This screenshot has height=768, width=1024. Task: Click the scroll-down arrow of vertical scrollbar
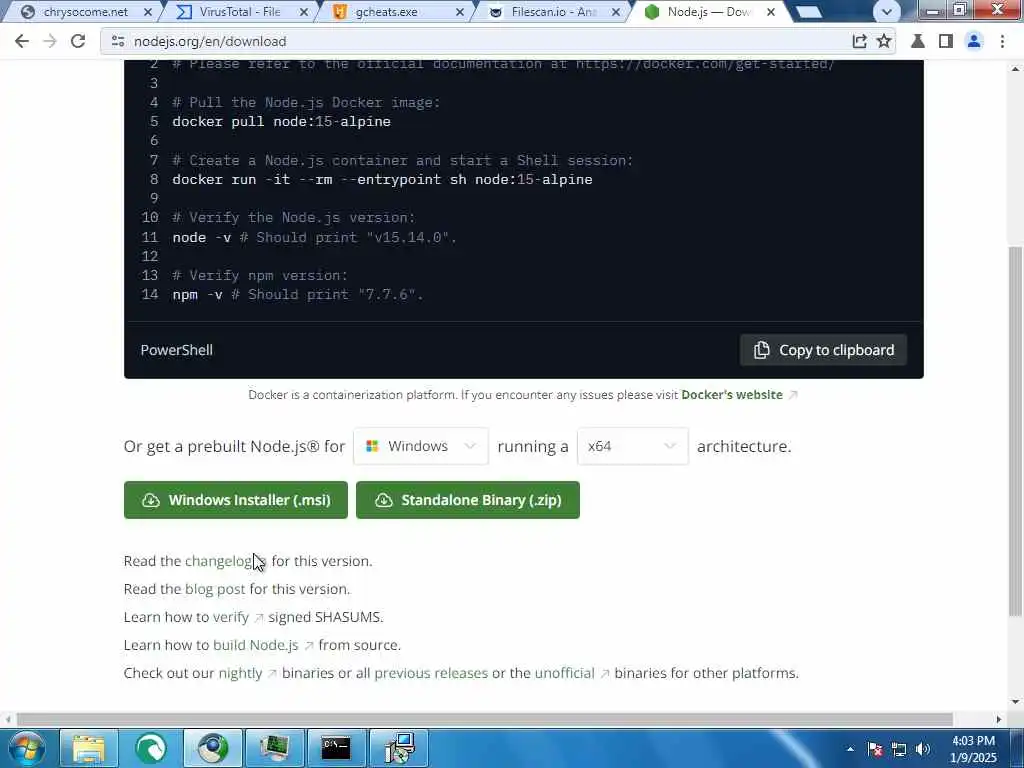[1016, 702]
